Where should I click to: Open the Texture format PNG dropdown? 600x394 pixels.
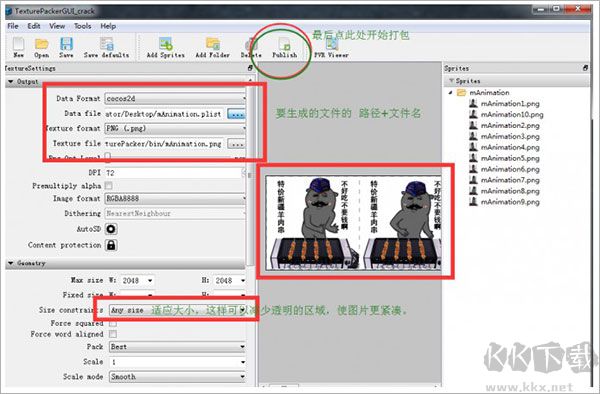[x=175, y=128]
